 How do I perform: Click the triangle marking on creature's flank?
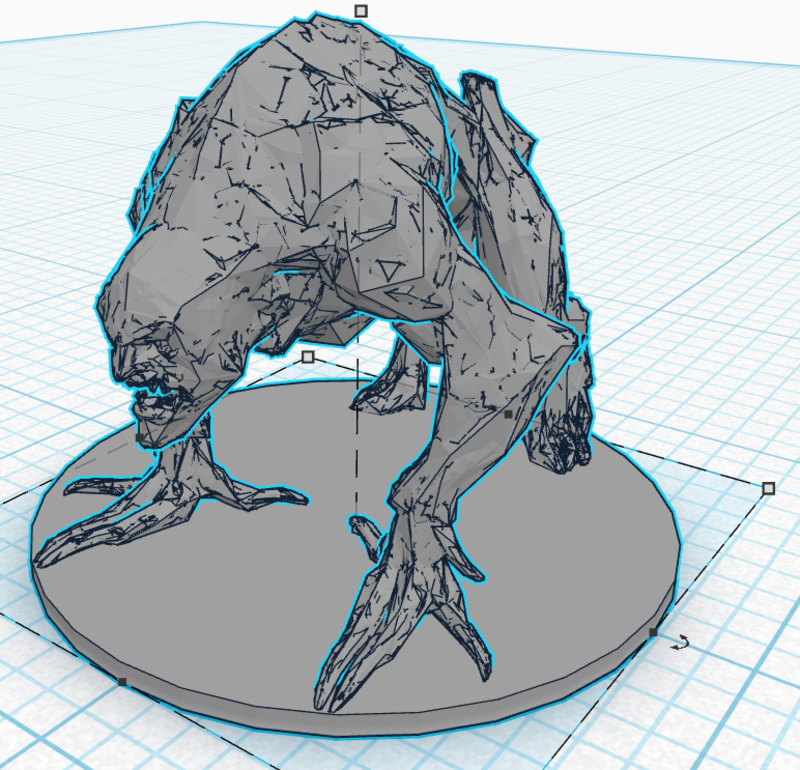tap(387, 270)
